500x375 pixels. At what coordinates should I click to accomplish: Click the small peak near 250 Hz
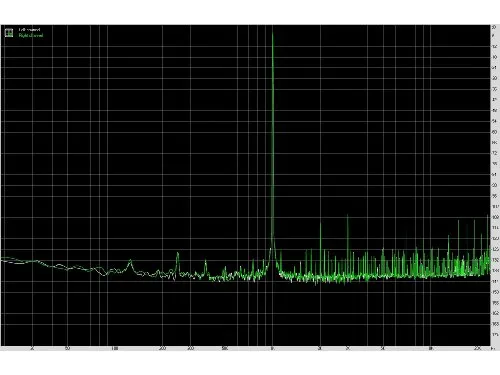178,253
